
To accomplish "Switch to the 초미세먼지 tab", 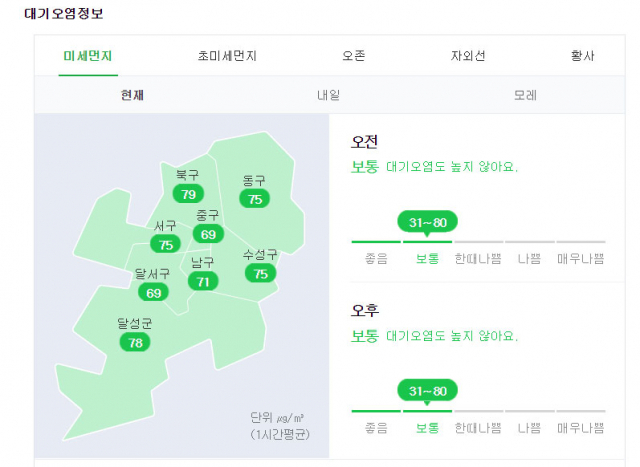I will tap(227, 56).
